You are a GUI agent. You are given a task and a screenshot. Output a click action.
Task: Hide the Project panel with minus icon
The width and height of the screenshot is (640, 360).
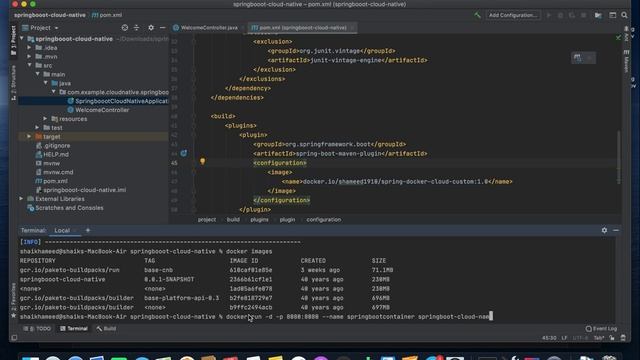point(162,28)
